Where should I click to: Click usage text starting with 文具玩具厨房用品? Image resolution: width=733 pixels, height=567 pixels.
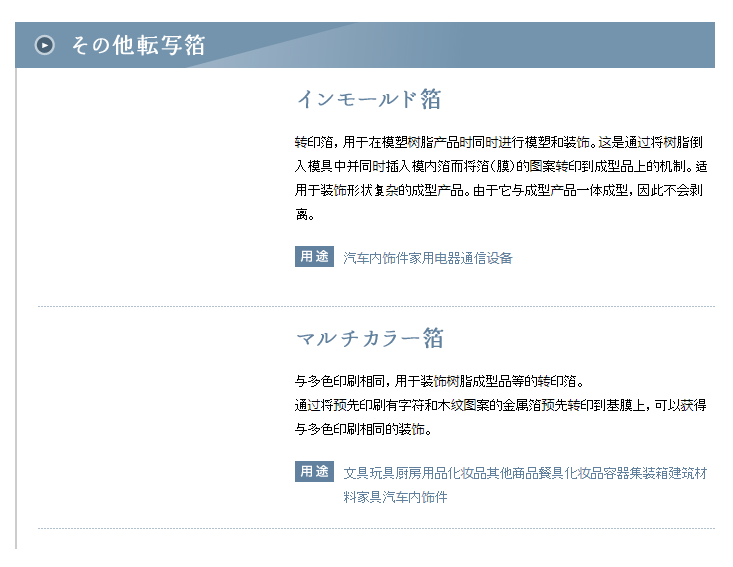coord(524,472)
